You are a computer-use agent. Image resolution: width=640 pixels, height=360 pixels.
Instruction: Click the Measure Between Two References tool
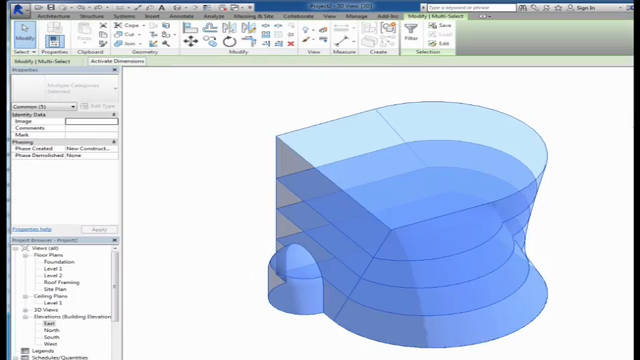(341, 28)
